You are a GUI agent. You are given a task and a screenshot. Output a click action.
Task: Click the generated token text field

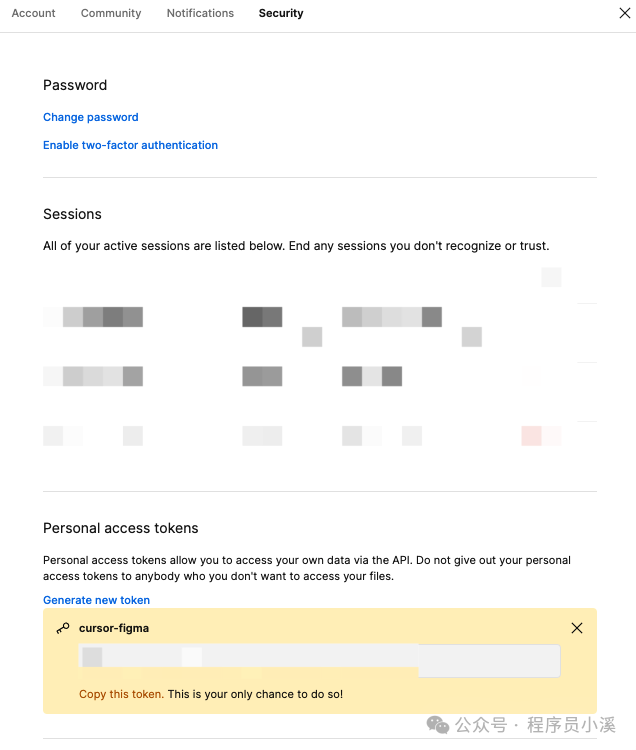click(x=320, y=661)
